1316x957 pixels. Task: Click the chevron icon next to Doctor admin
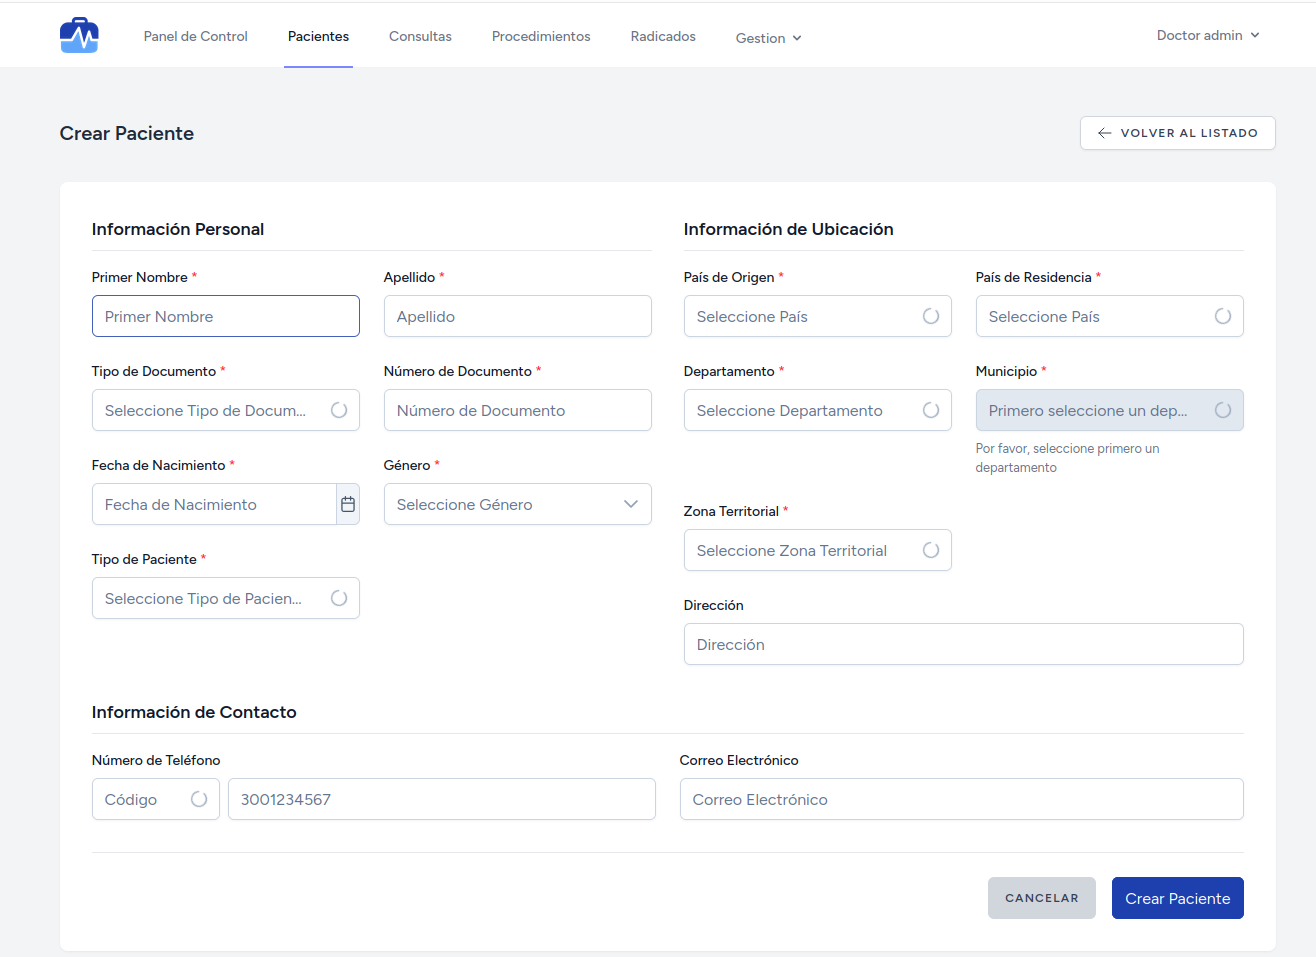point(1255,35)
